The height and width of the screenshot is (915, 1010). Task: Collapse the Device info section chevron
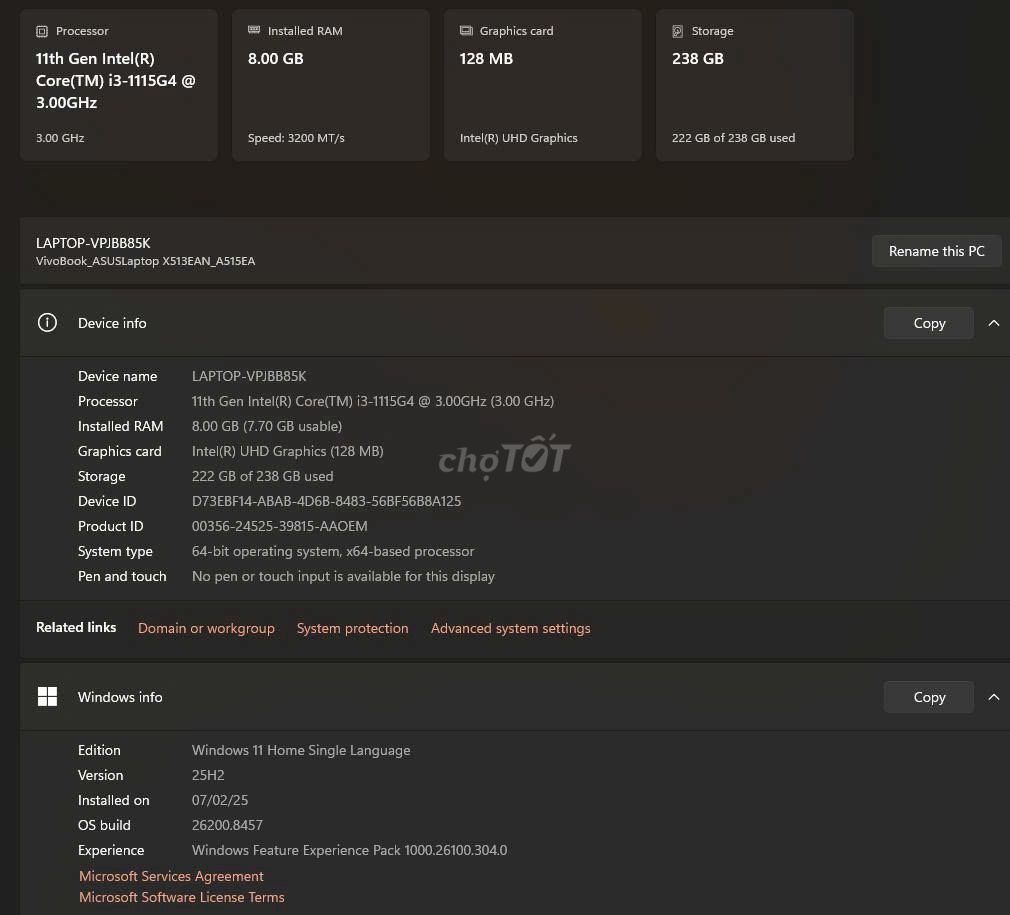click(x=994, y=323)
